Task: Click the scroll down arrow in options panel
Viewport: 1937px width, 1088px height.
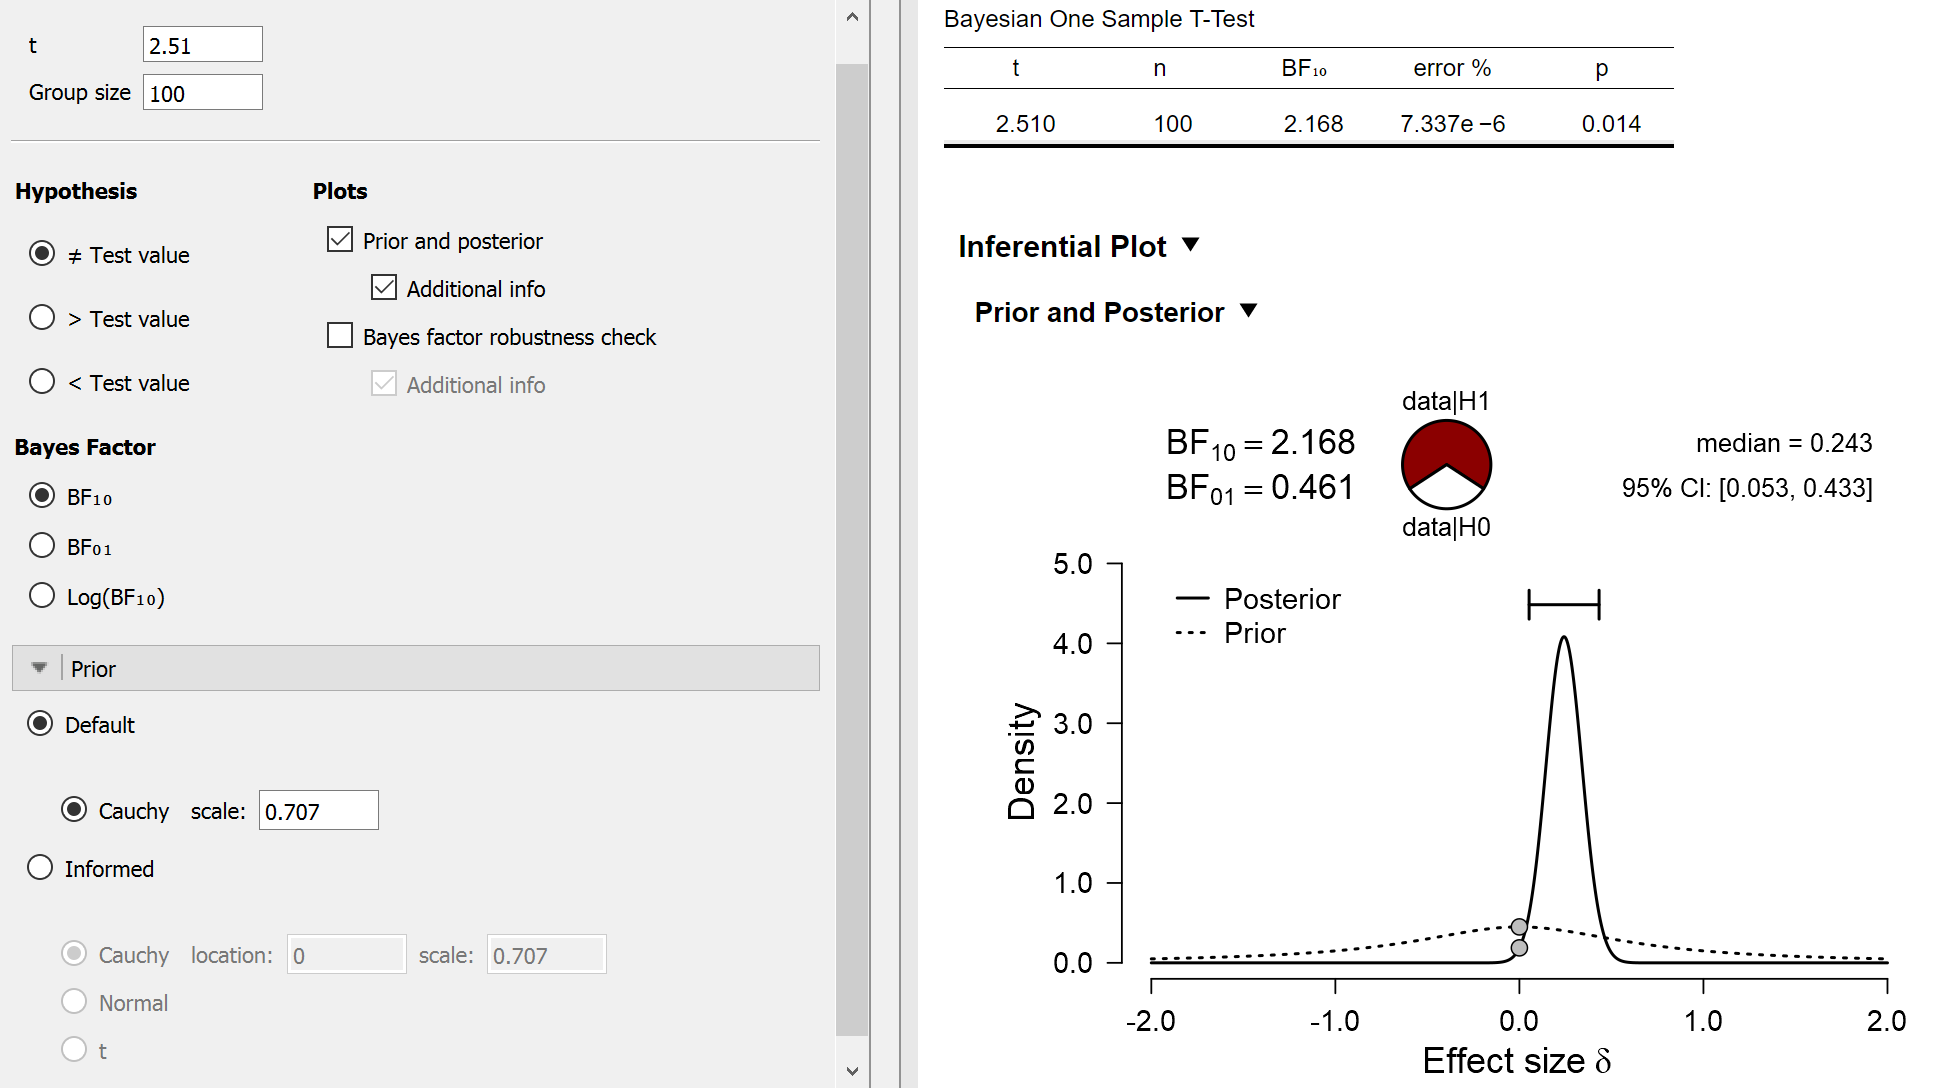Action: 852,1071
